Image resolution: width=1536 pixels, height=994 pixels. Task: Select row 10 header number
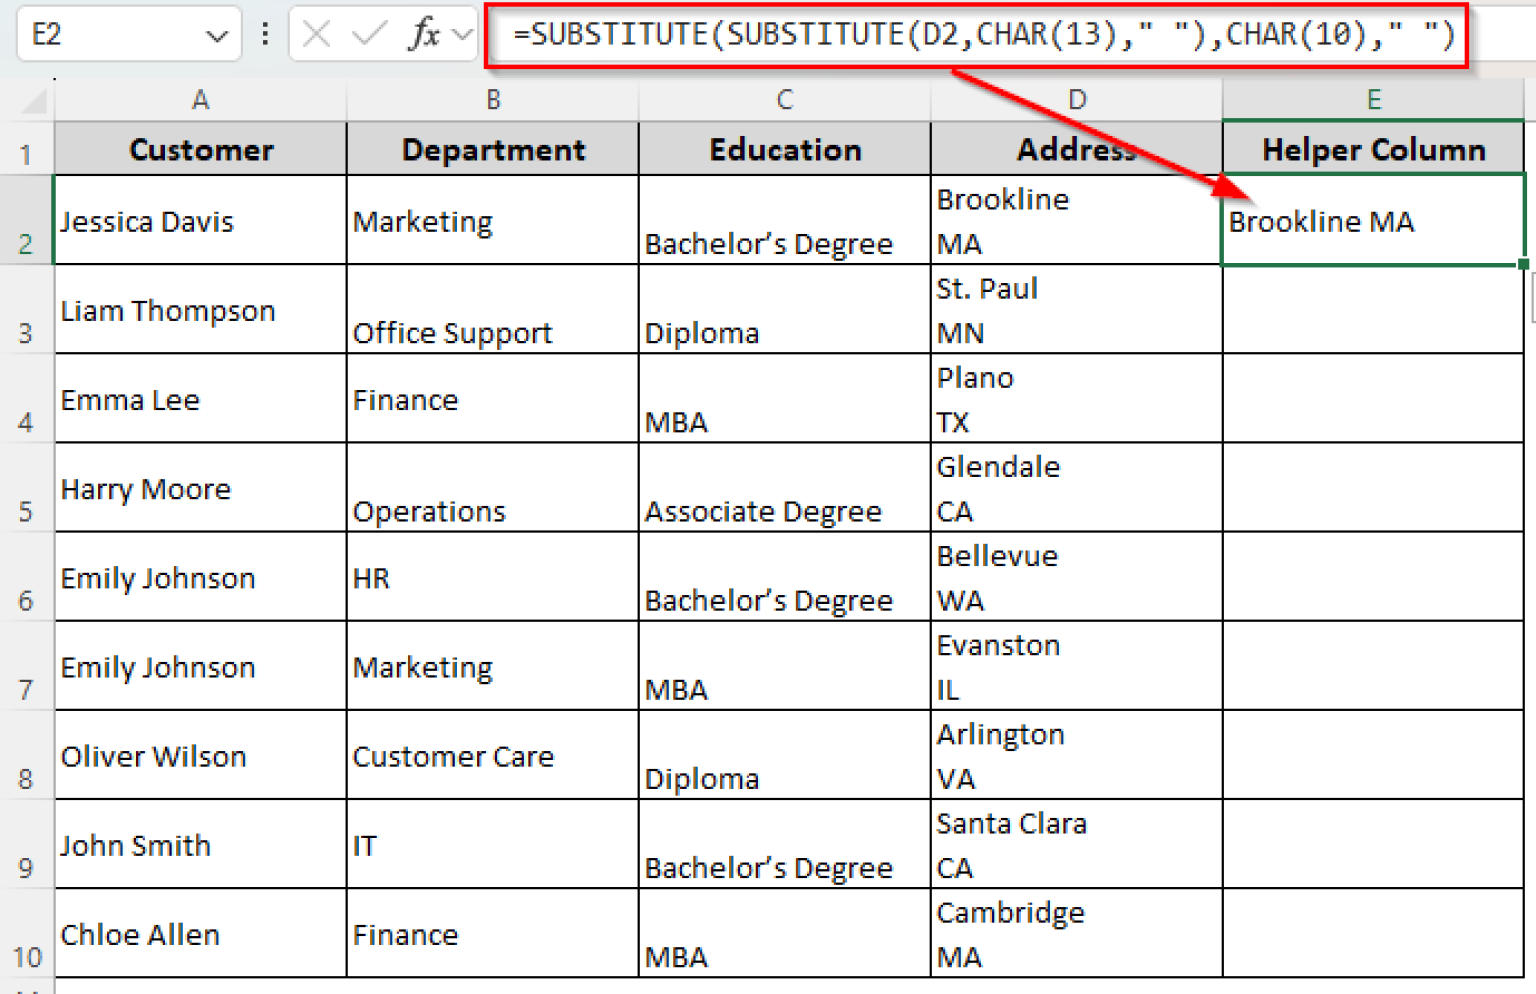(x=26, y=956)
